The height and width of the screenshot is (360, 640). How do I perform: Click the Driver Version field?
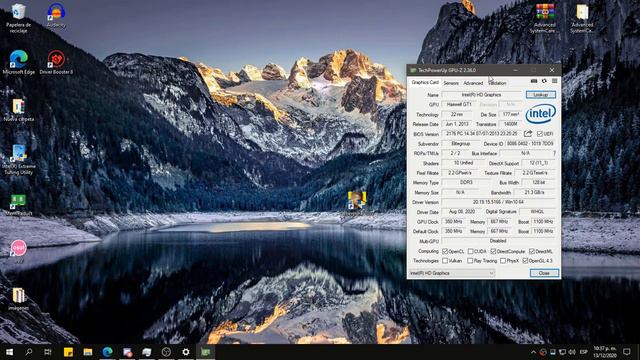click(x=498, y=202)
